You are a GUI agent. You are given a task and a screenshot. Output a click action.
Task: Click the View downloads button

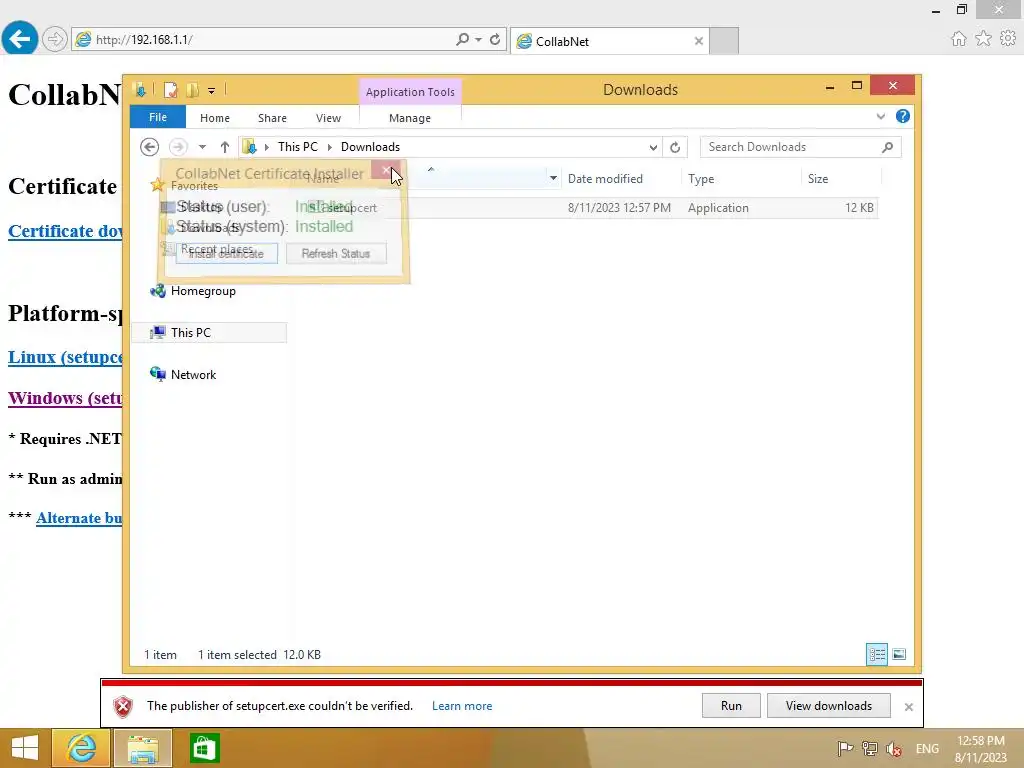point(829,705)
